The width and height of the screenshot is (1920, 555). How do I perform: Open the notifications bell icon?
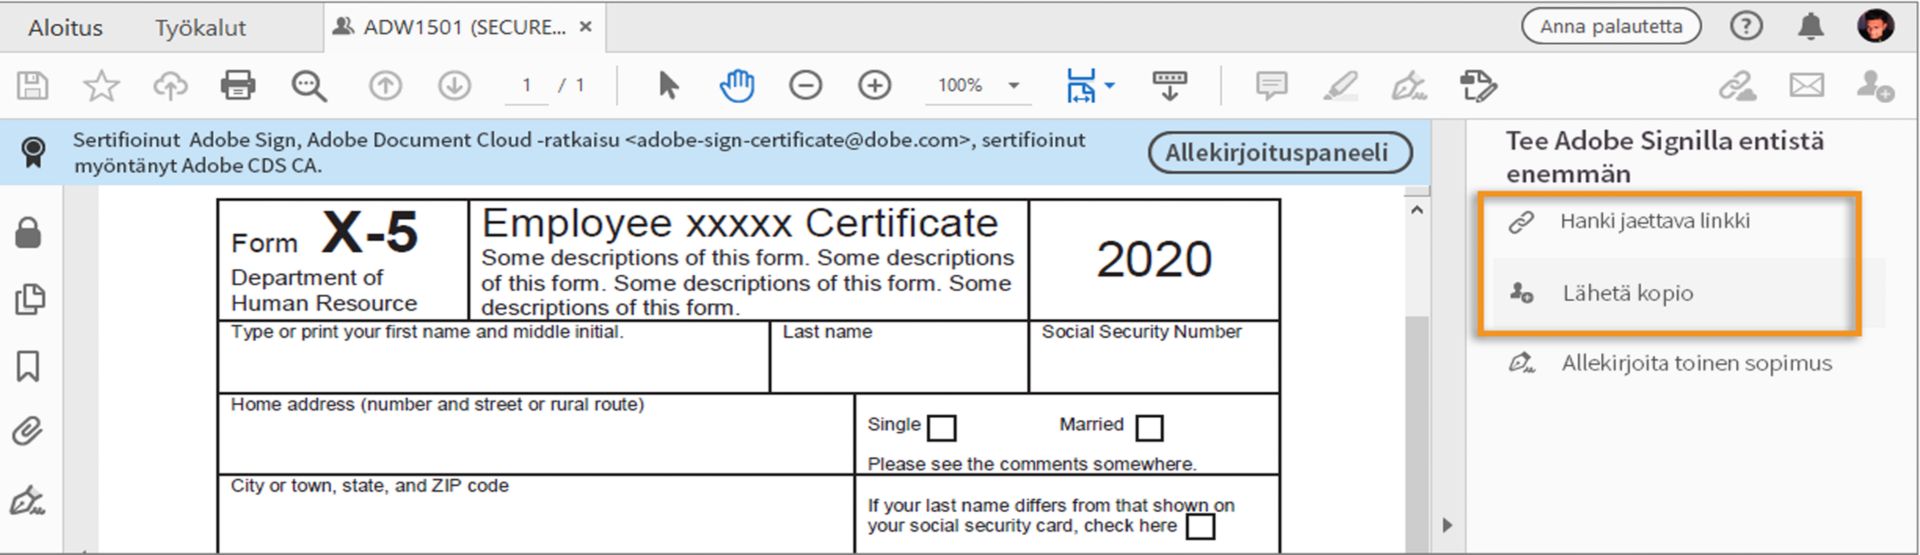click(1810, 26)
